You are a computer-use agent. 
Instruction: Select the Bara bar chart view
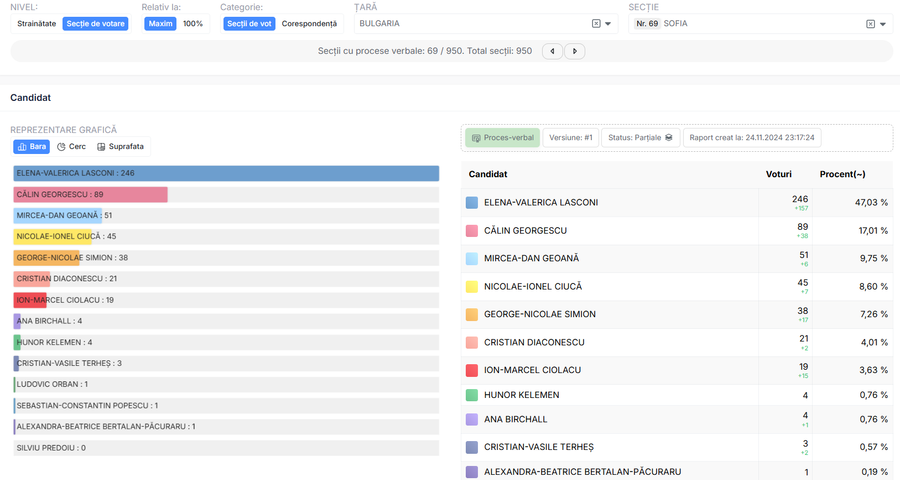point(32,146)
